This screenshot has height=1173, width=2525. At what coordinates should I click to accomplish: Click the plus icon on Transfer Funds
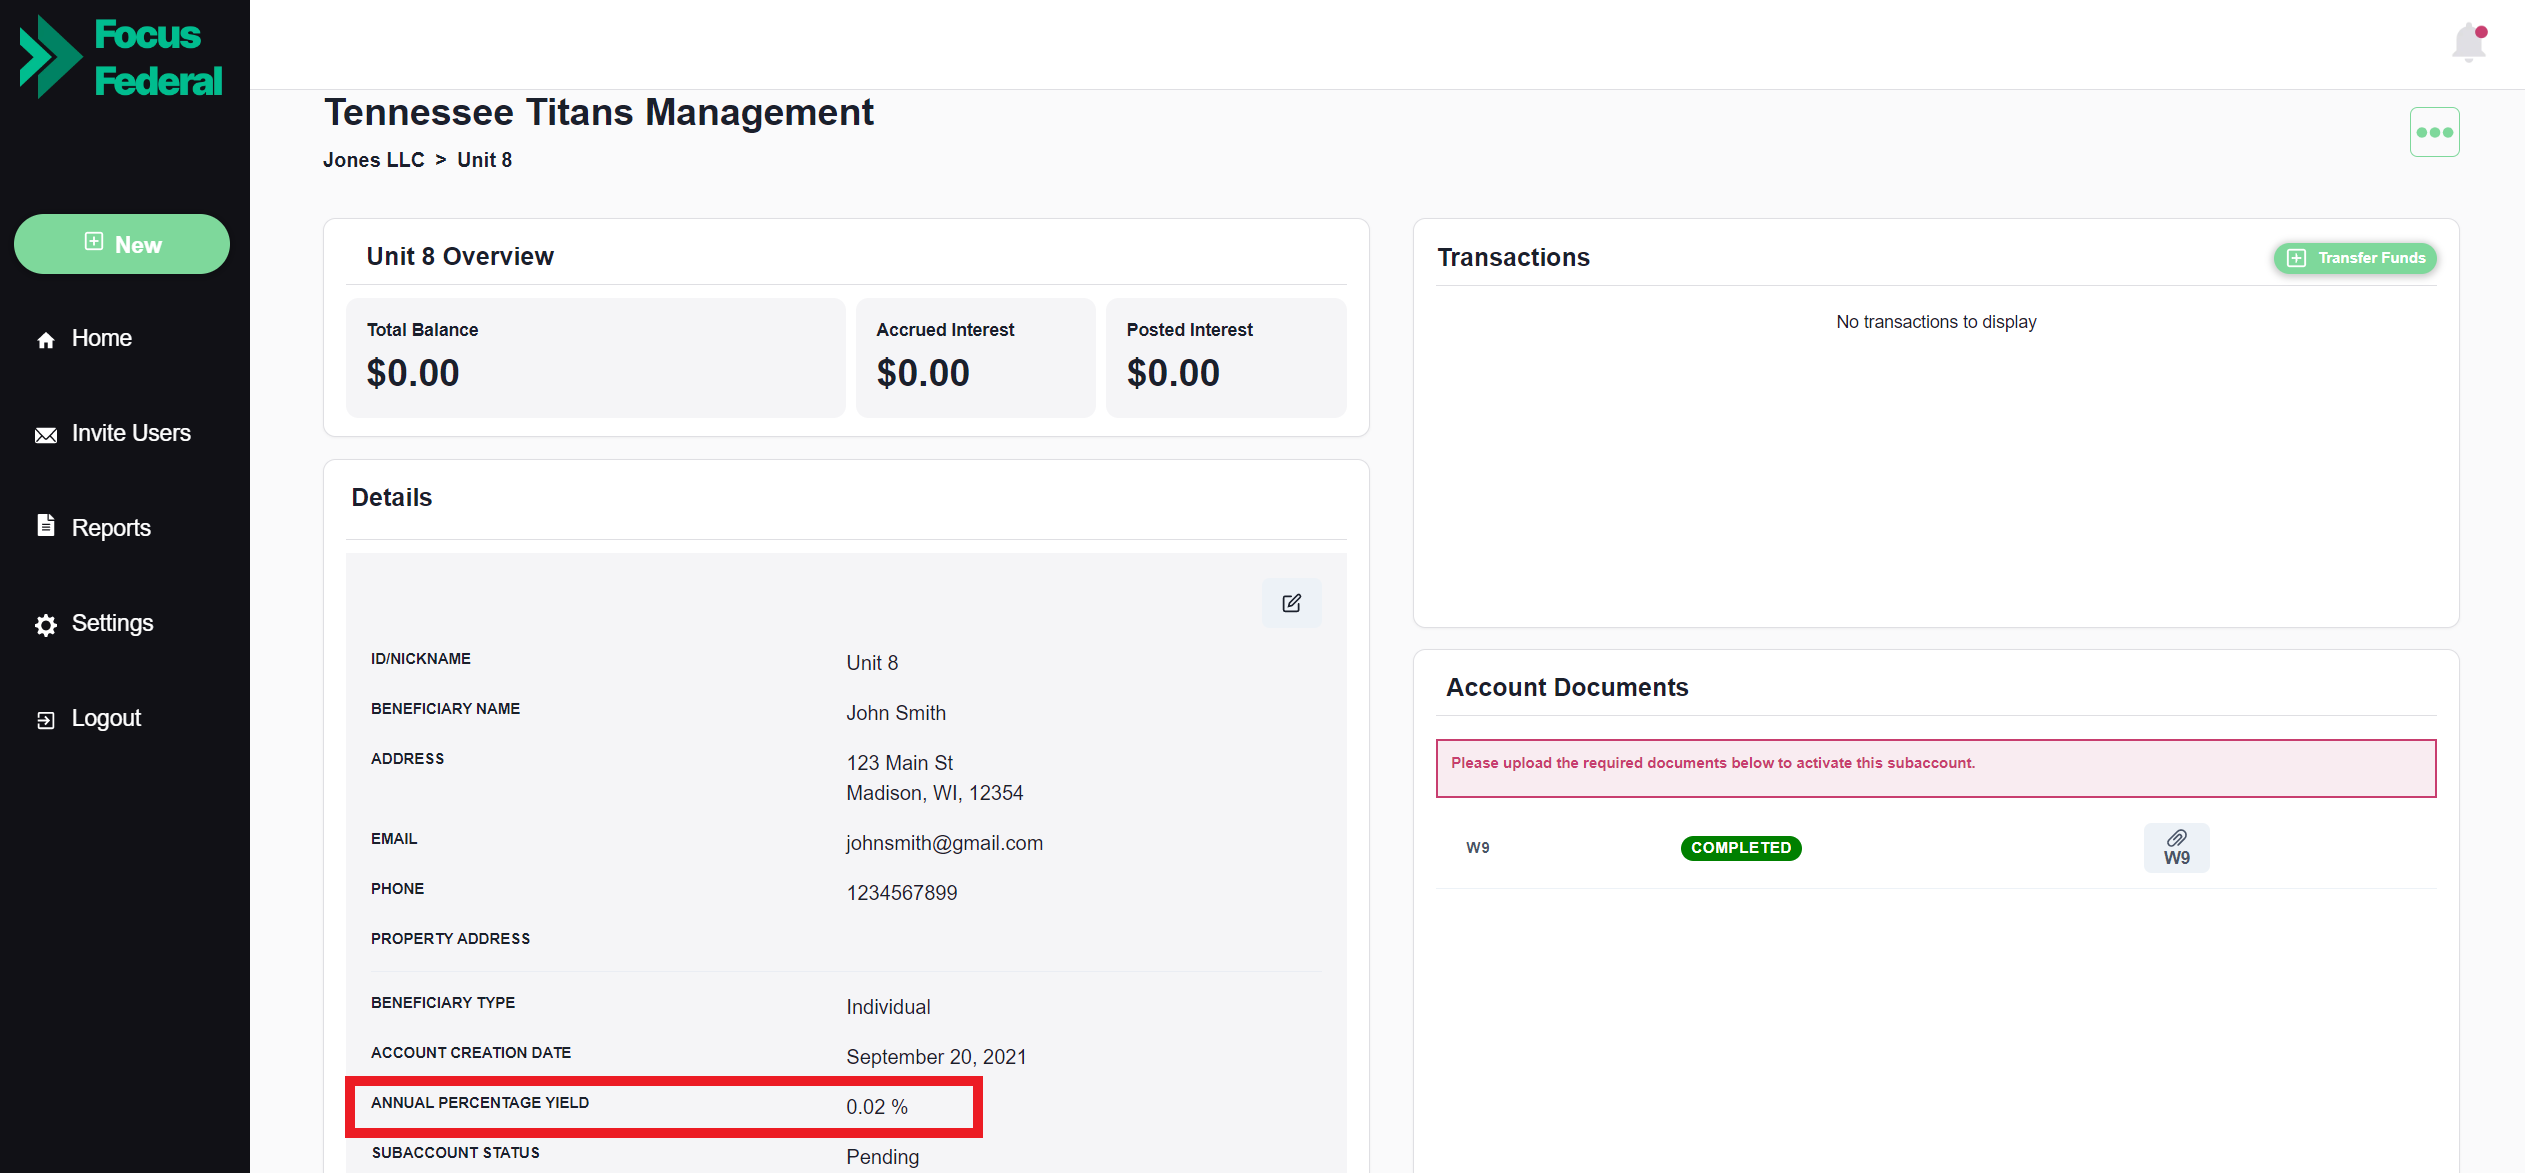pyautogui.click(x=2297, y=258)
